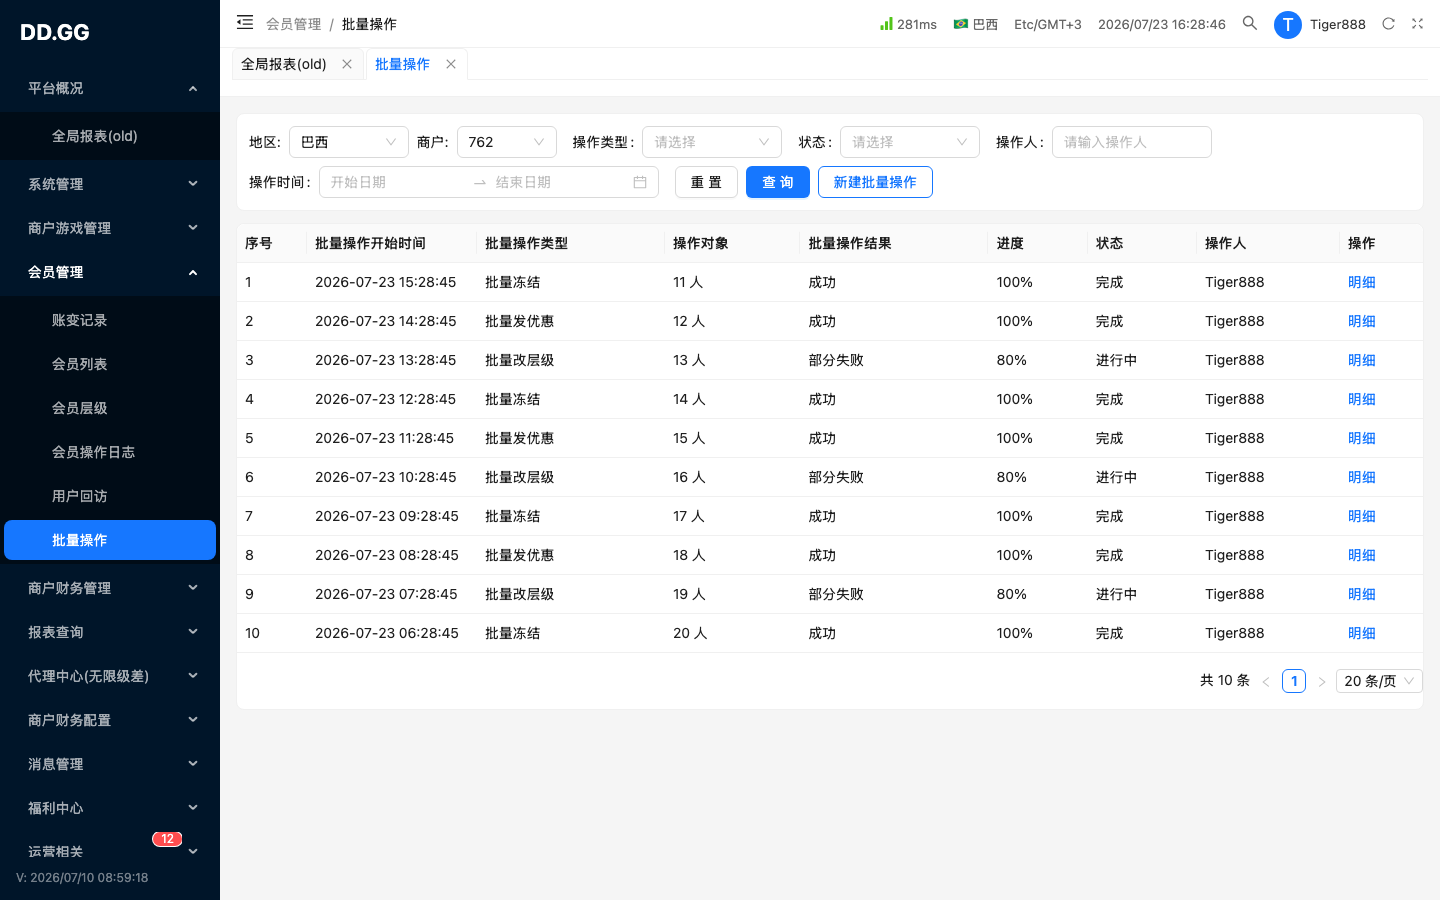The height and width of the screenshot is (900, 1440).
Task: Go to previous page arrow
Action: (x=1266, y=681)
